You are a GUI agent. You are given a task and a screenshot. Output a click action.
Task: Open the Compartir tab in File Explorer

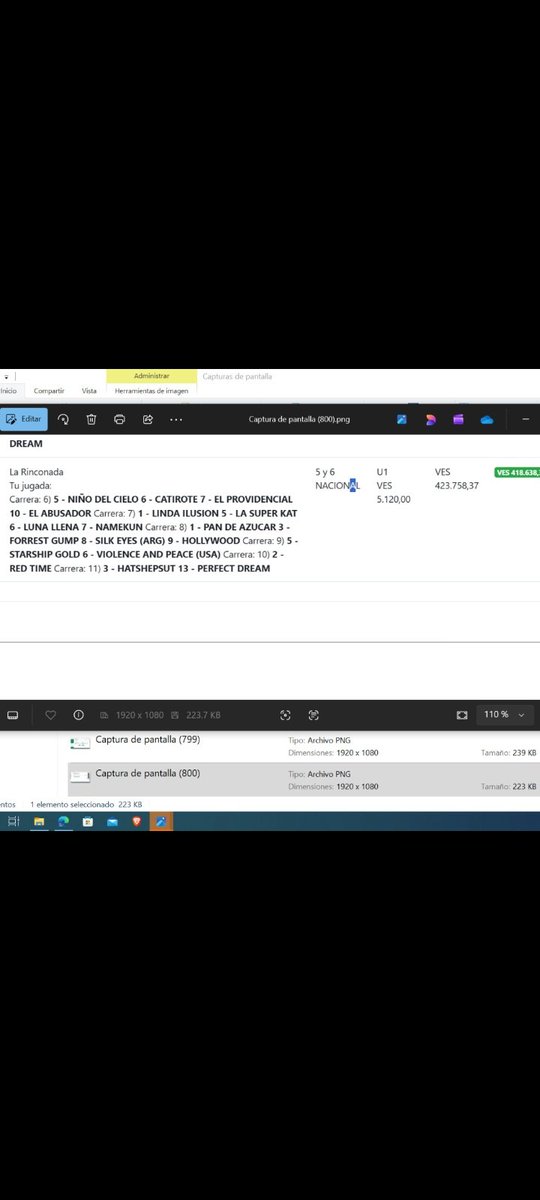(48, 391)
